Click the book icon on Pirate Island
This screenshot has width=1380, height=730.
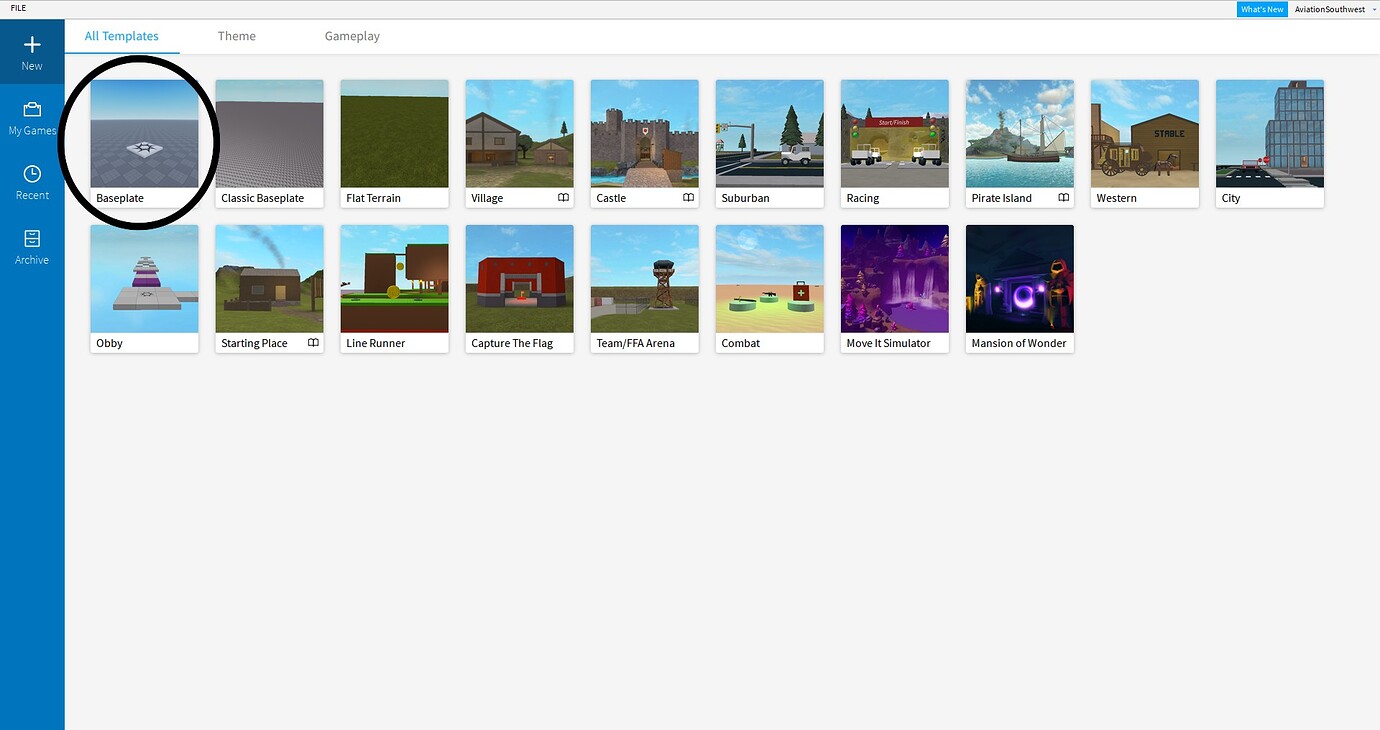1063,198
